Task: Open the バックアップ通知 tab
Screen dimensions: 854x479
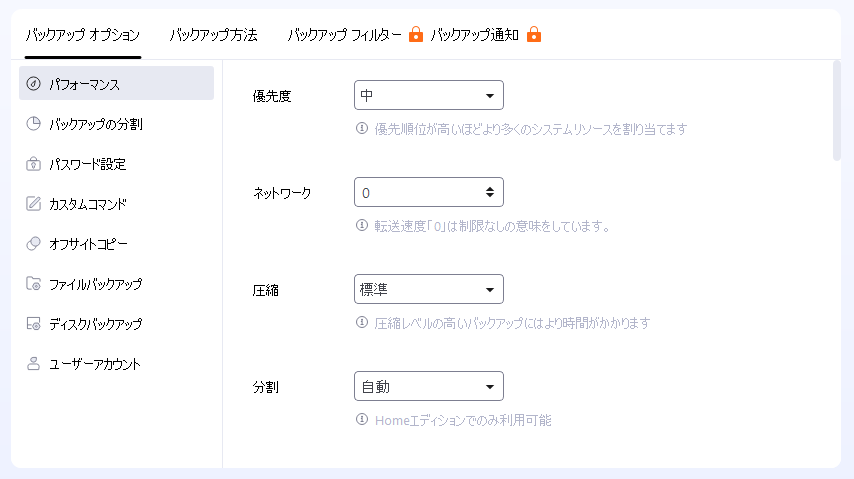Action: [x=474, y=35]
